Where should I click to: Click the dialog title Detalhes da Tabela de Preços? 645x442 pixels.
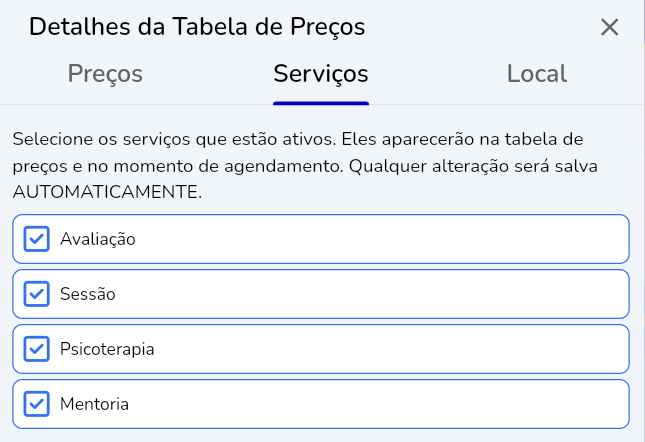tap(197, 28)
